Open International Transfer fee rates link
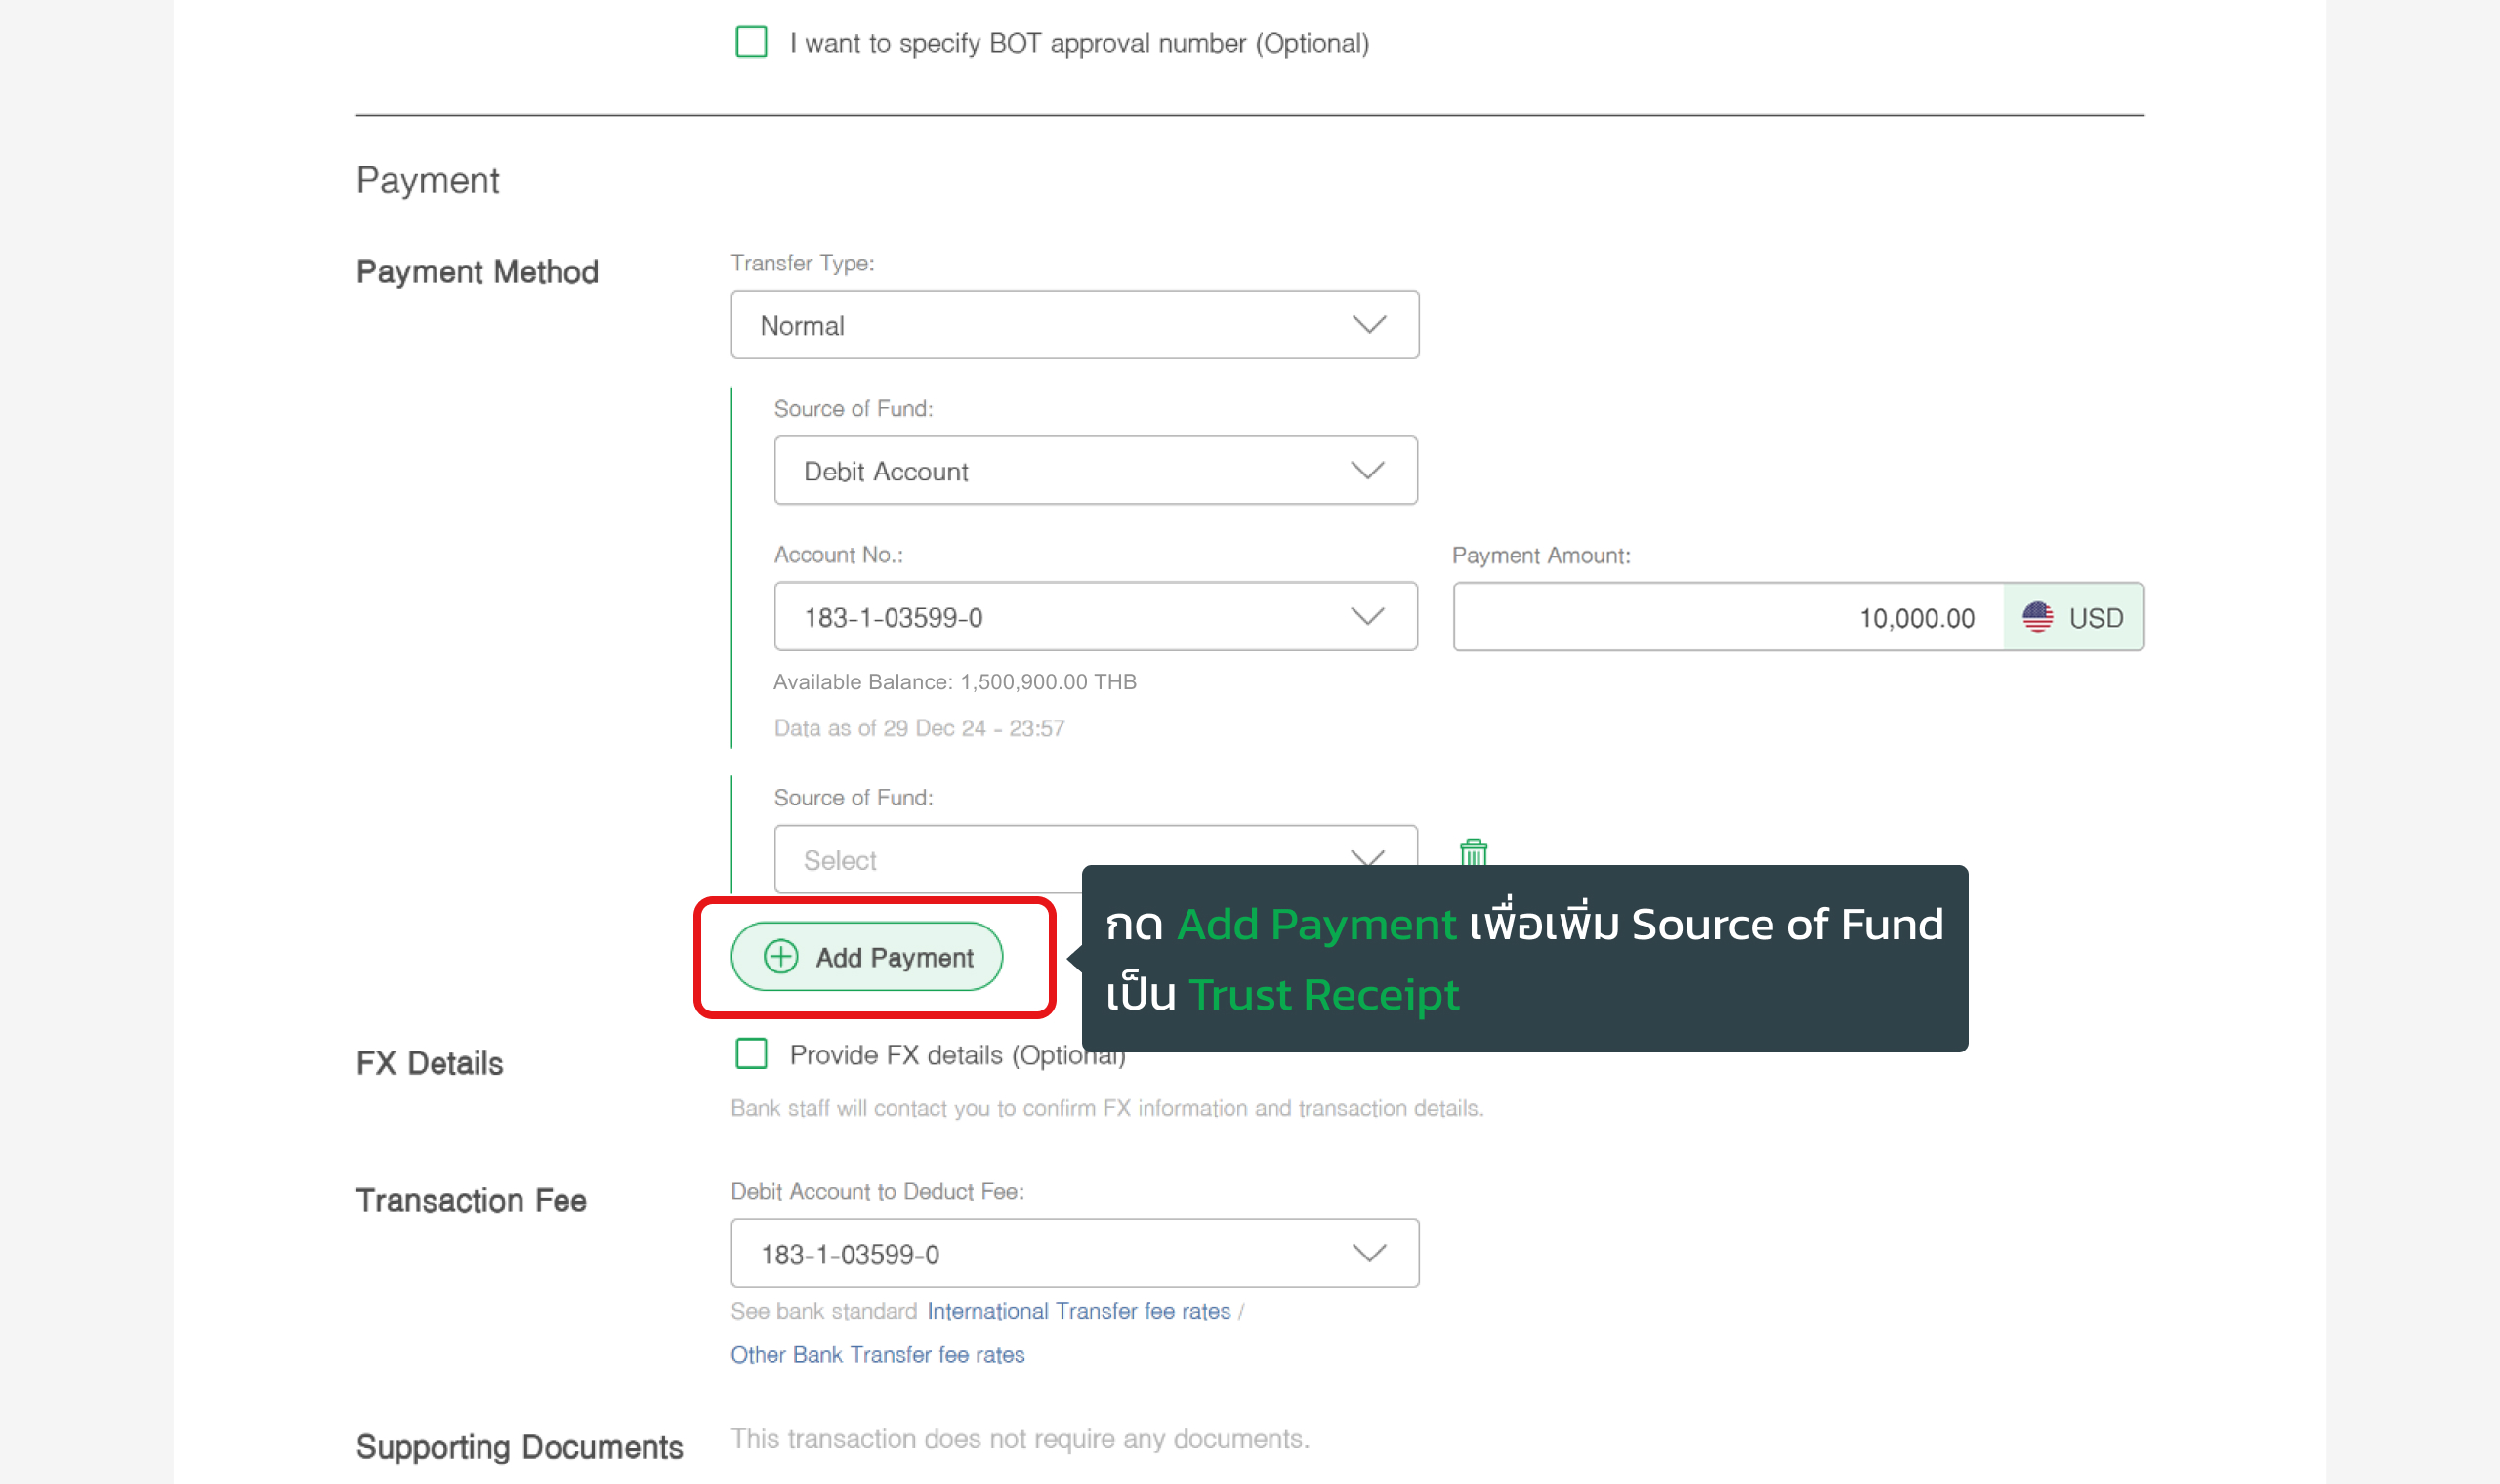 tap(1078, 1311)
